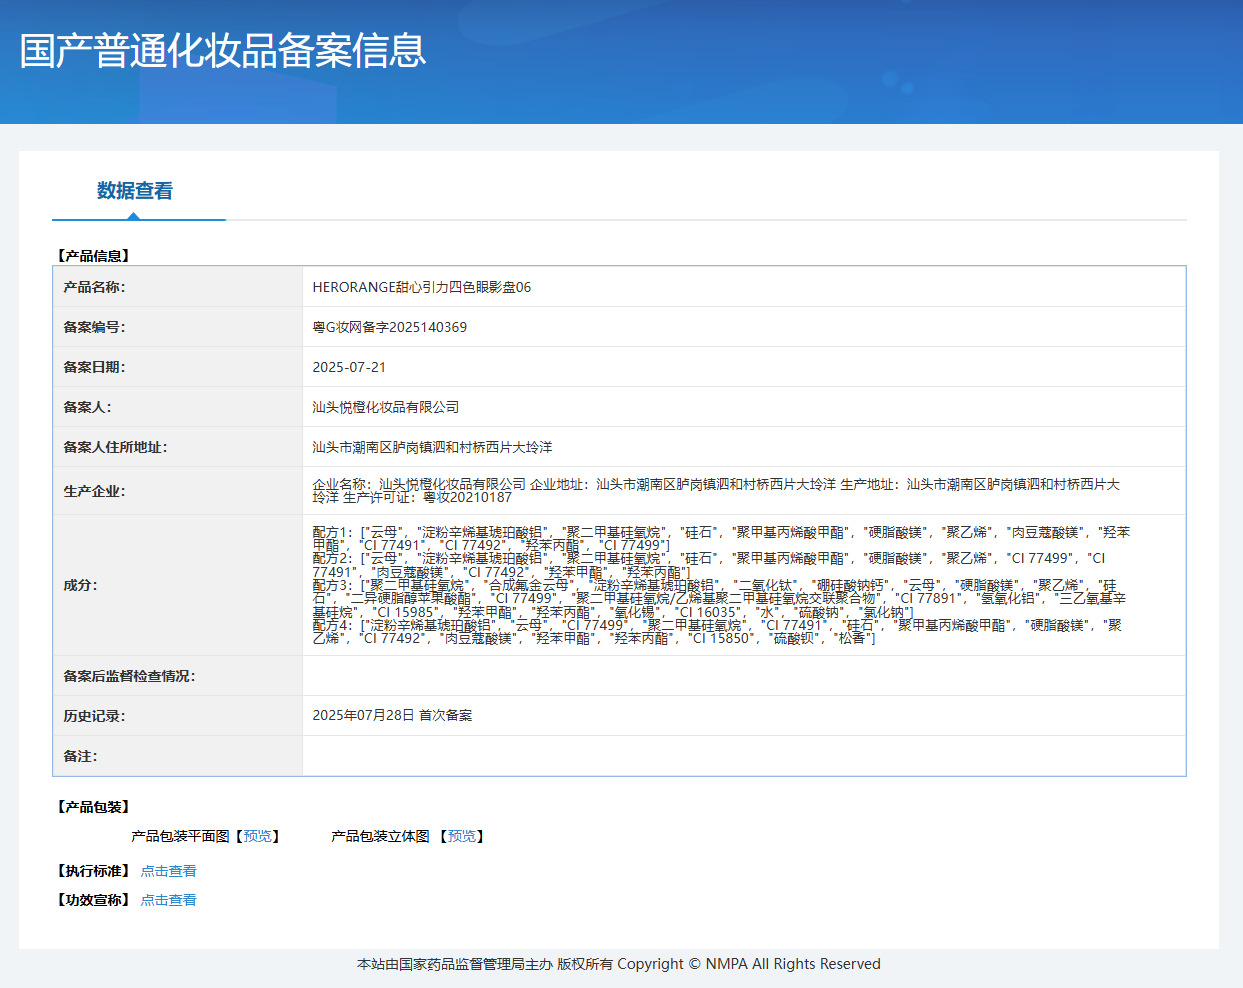Preview 产品包装平面图 via its 预览 link
The image size is (1243, 988).
(257, 836)
